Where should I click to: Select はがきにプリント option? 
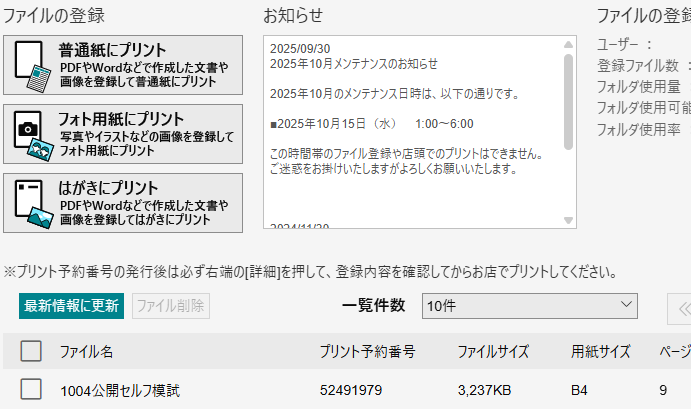[124, 203]
